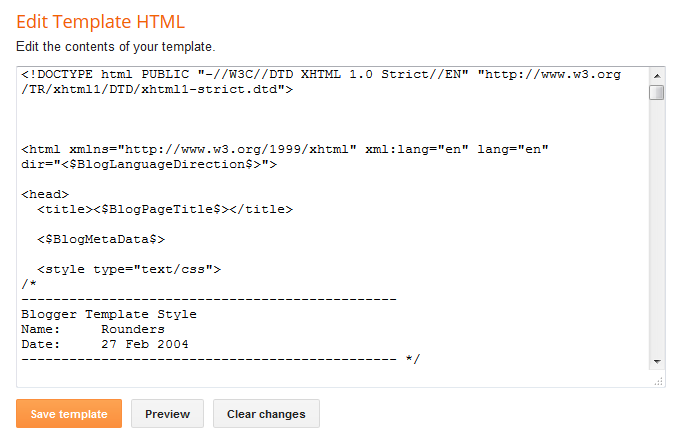Click the scrollbar thumb in the editor

pyautogui.click(x=657, y=92)
